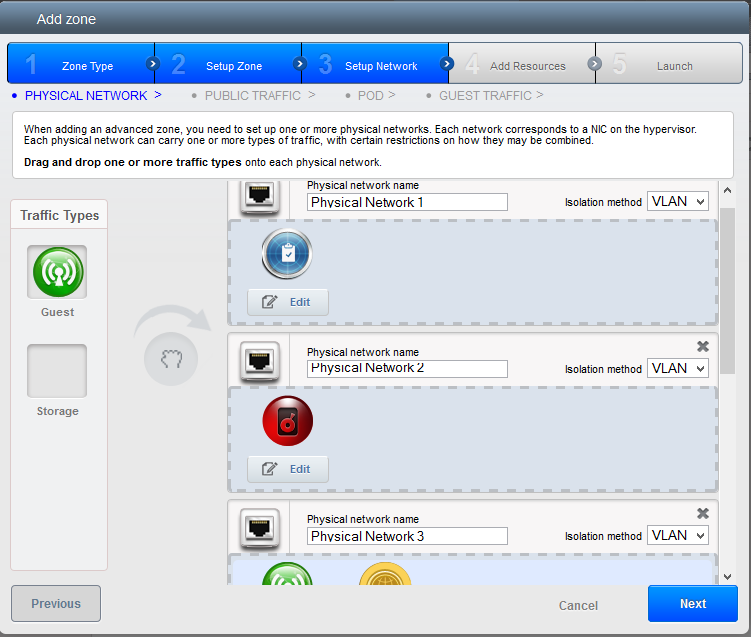The width and height of the screenshot is (751, 637).
Task: Click the Next button
Action: 693,603
